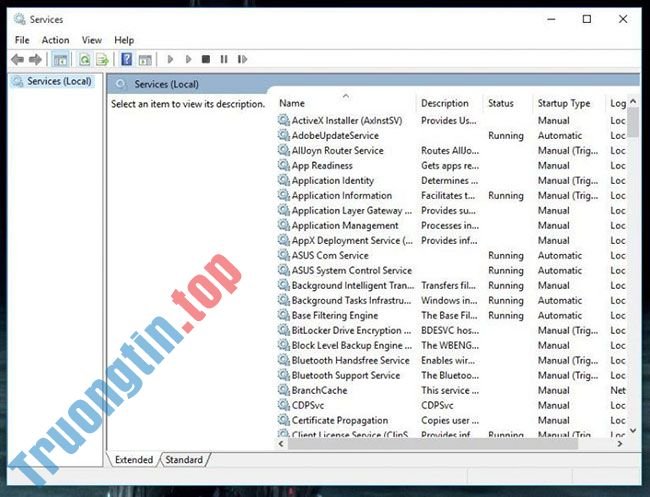
Task: Click gear icon beside Base Filtering Engine
Action: [284, 315]
